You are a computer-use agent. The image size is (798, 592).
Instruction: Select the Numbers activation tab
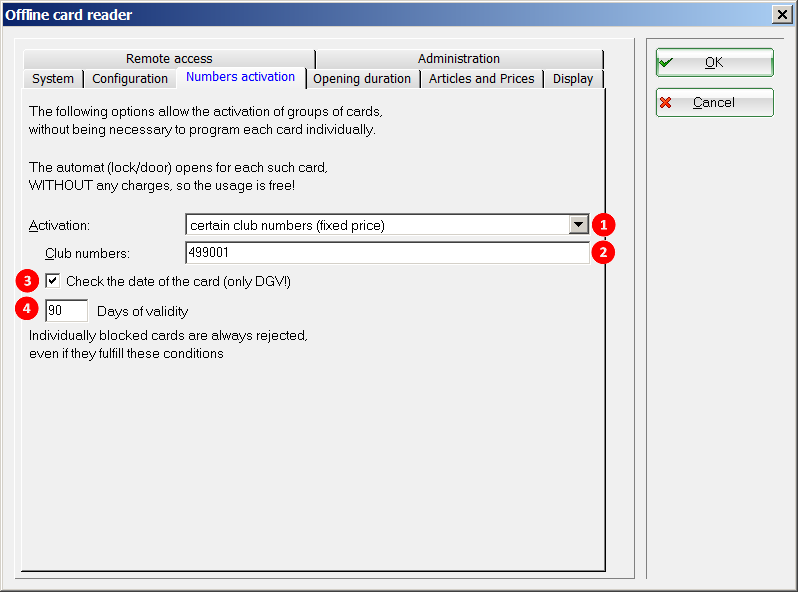tap(240, 77)
